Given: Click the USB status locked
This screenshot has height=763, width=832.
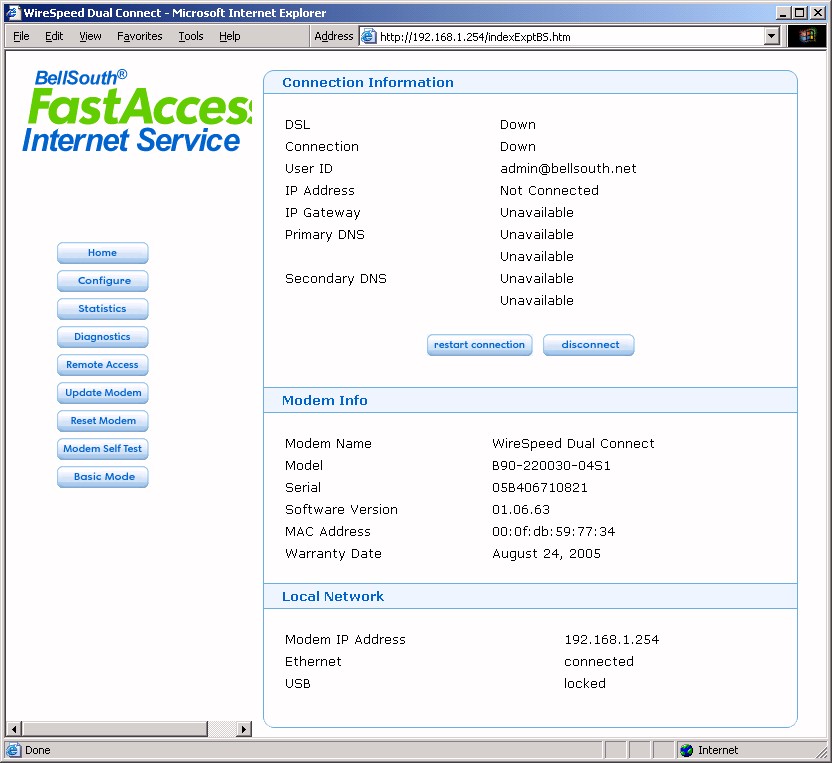Looking at the screenshot, I should pyautogui.click(x=585, y=683).
